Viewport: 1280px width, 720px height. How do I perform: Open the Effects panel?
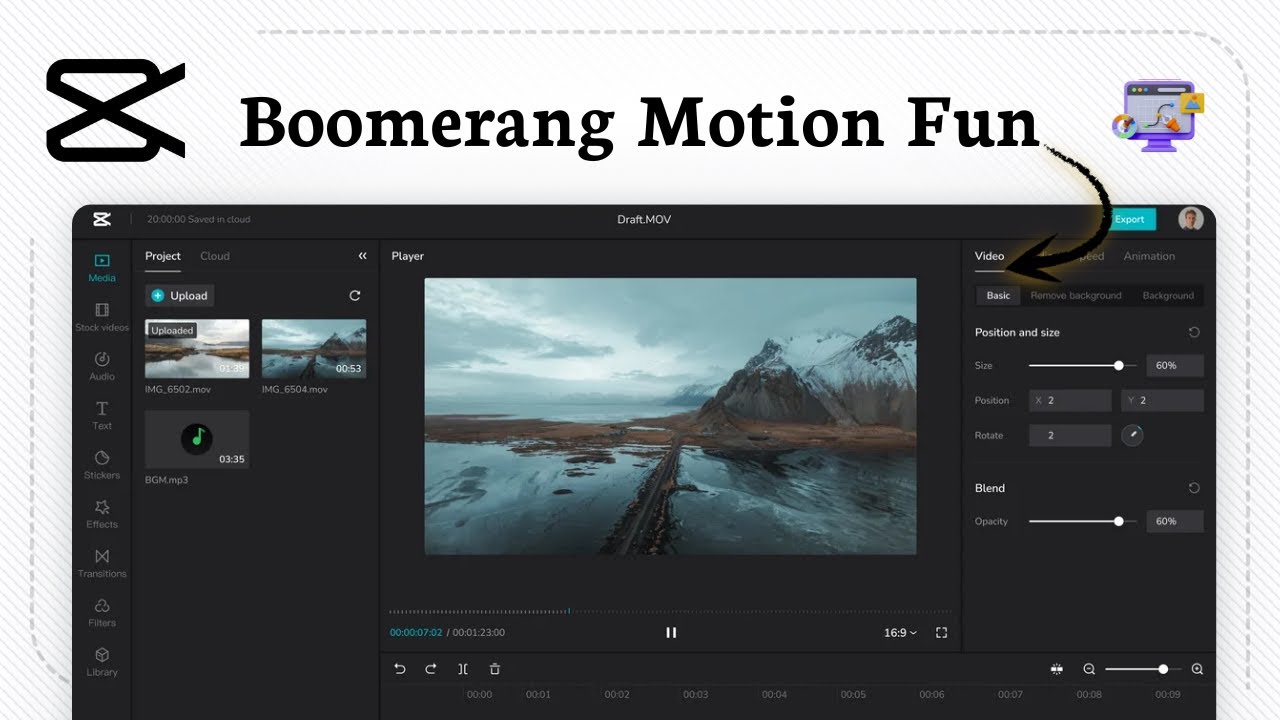(102, 514)
